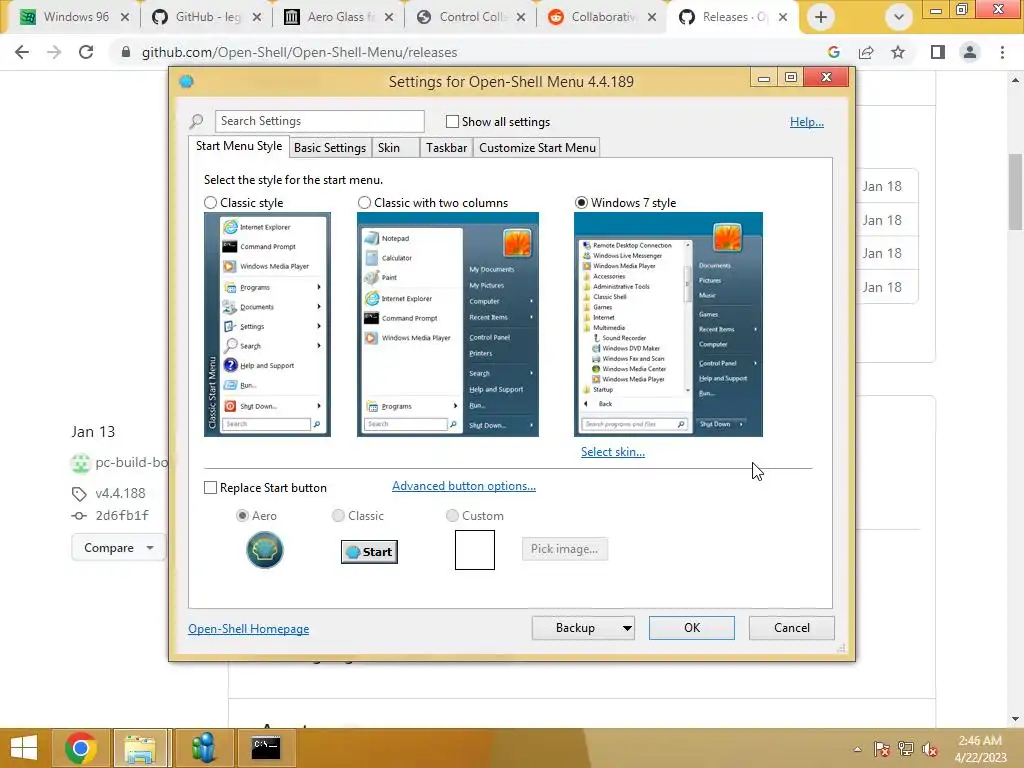Show hidden tray icons arrow
Viewport: 1024px width, 768px height.
(857, 749)
